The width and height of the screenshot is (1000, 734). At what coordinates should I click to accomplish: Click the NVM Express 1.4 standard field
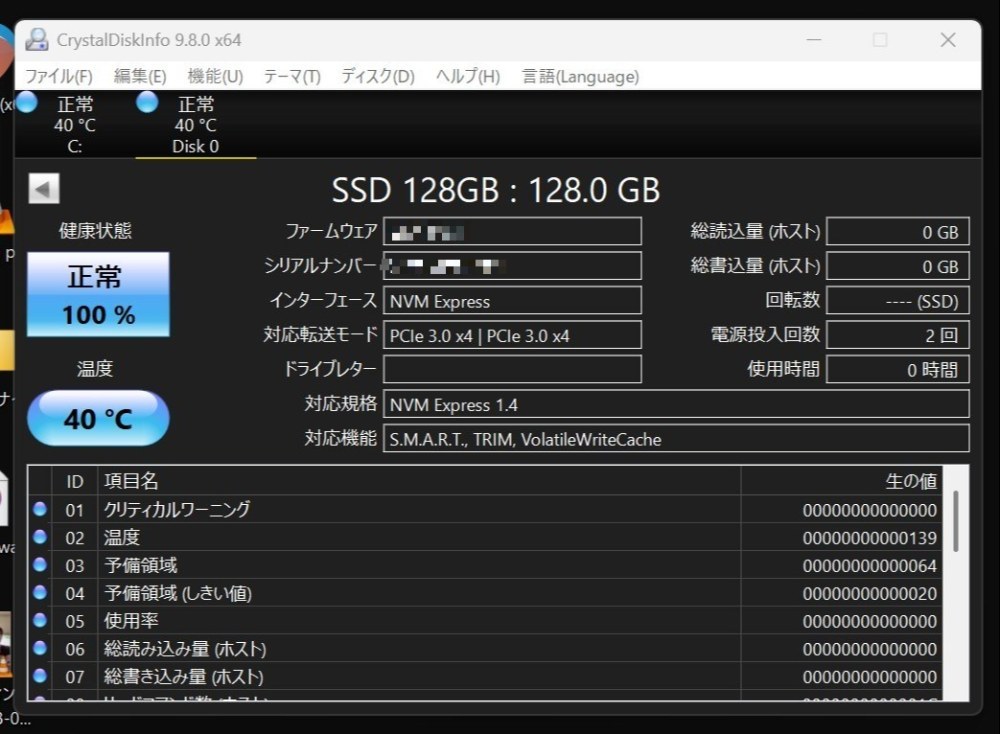(x=676, y=404)
